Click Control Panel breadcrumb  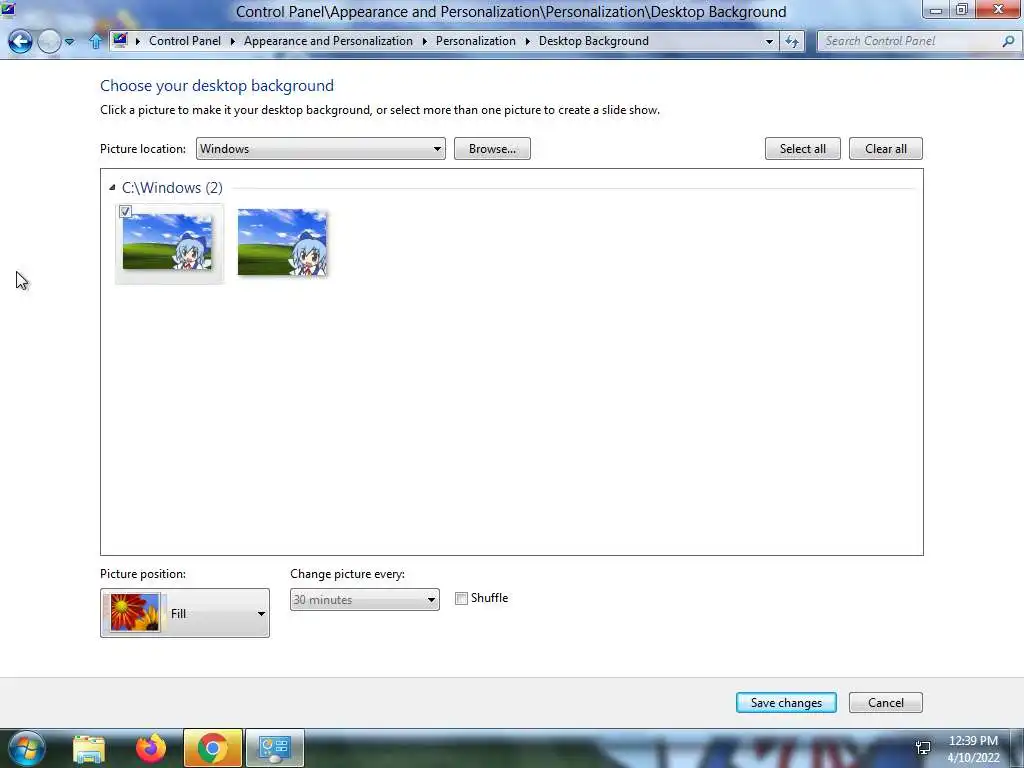pyautogui.click(x=185, y=40)
